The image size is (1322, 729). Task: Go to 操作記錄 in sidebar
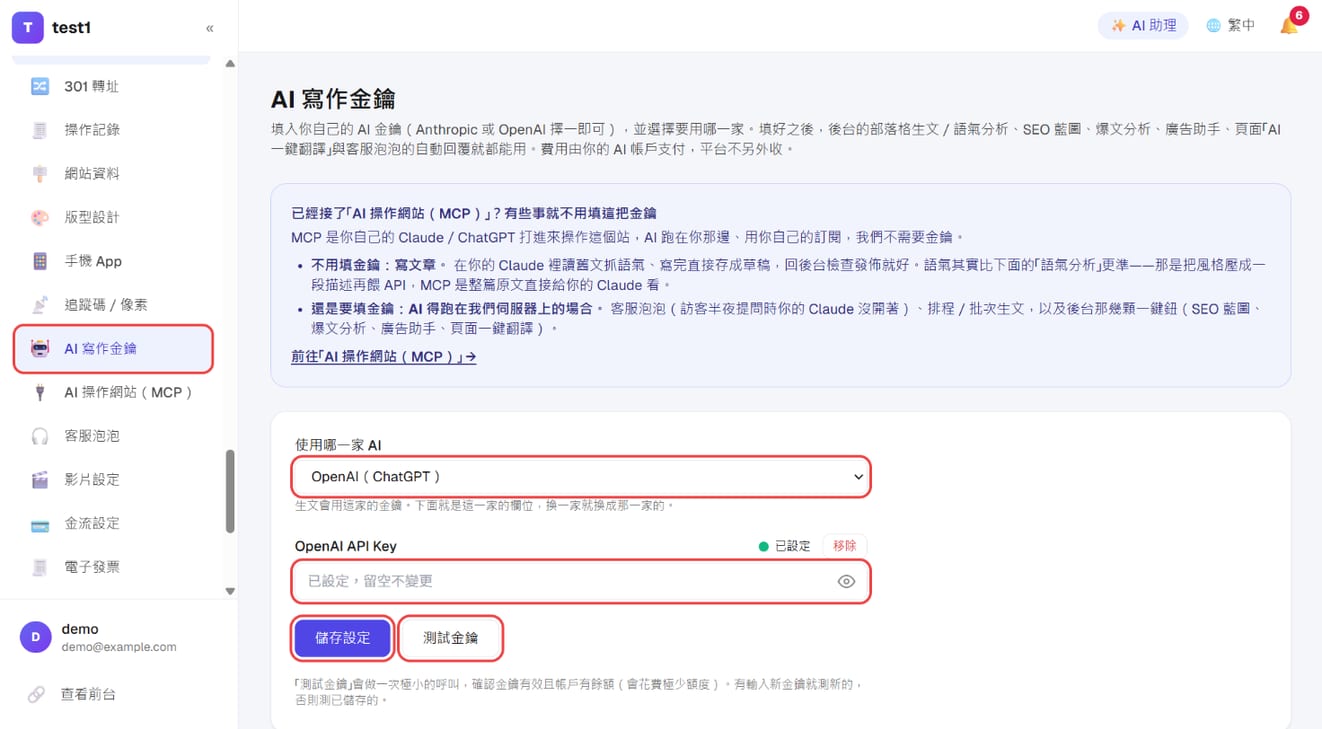point(113,130)
